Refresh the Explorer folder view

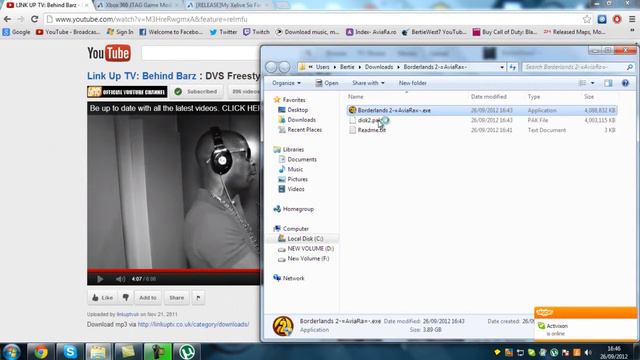click(513, 67)
